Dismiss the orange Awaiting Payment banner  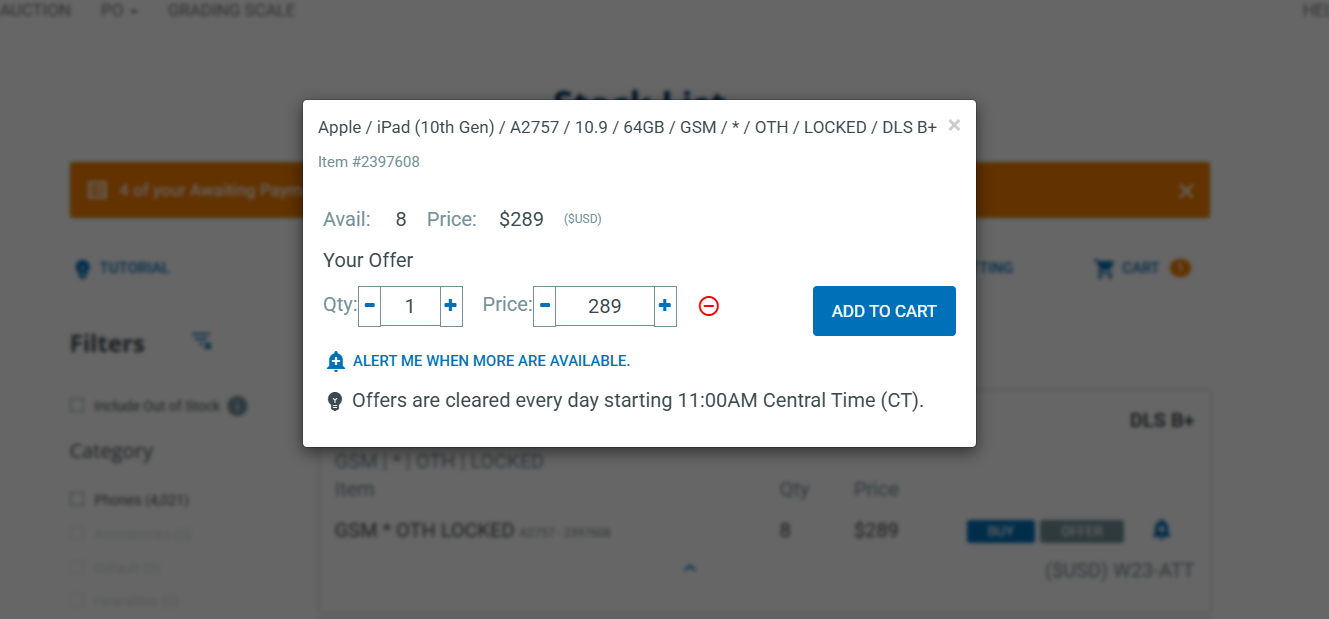[1186, 191]
